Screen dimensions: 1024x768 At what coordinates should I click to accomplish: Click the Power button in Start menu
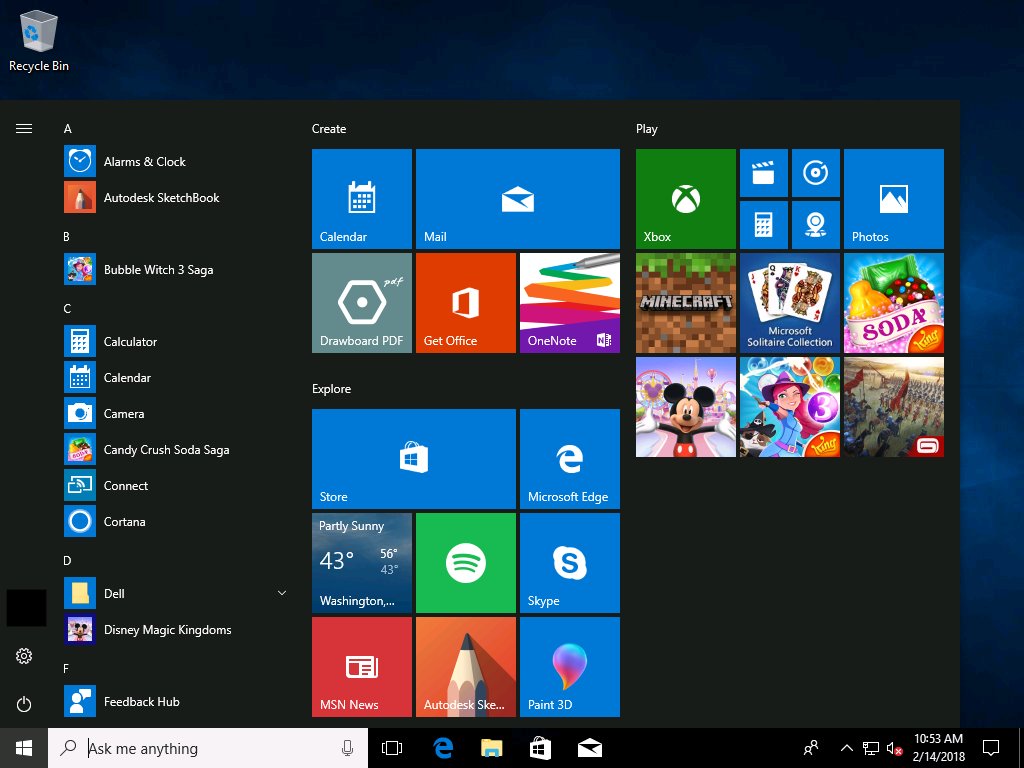point(24,704)
